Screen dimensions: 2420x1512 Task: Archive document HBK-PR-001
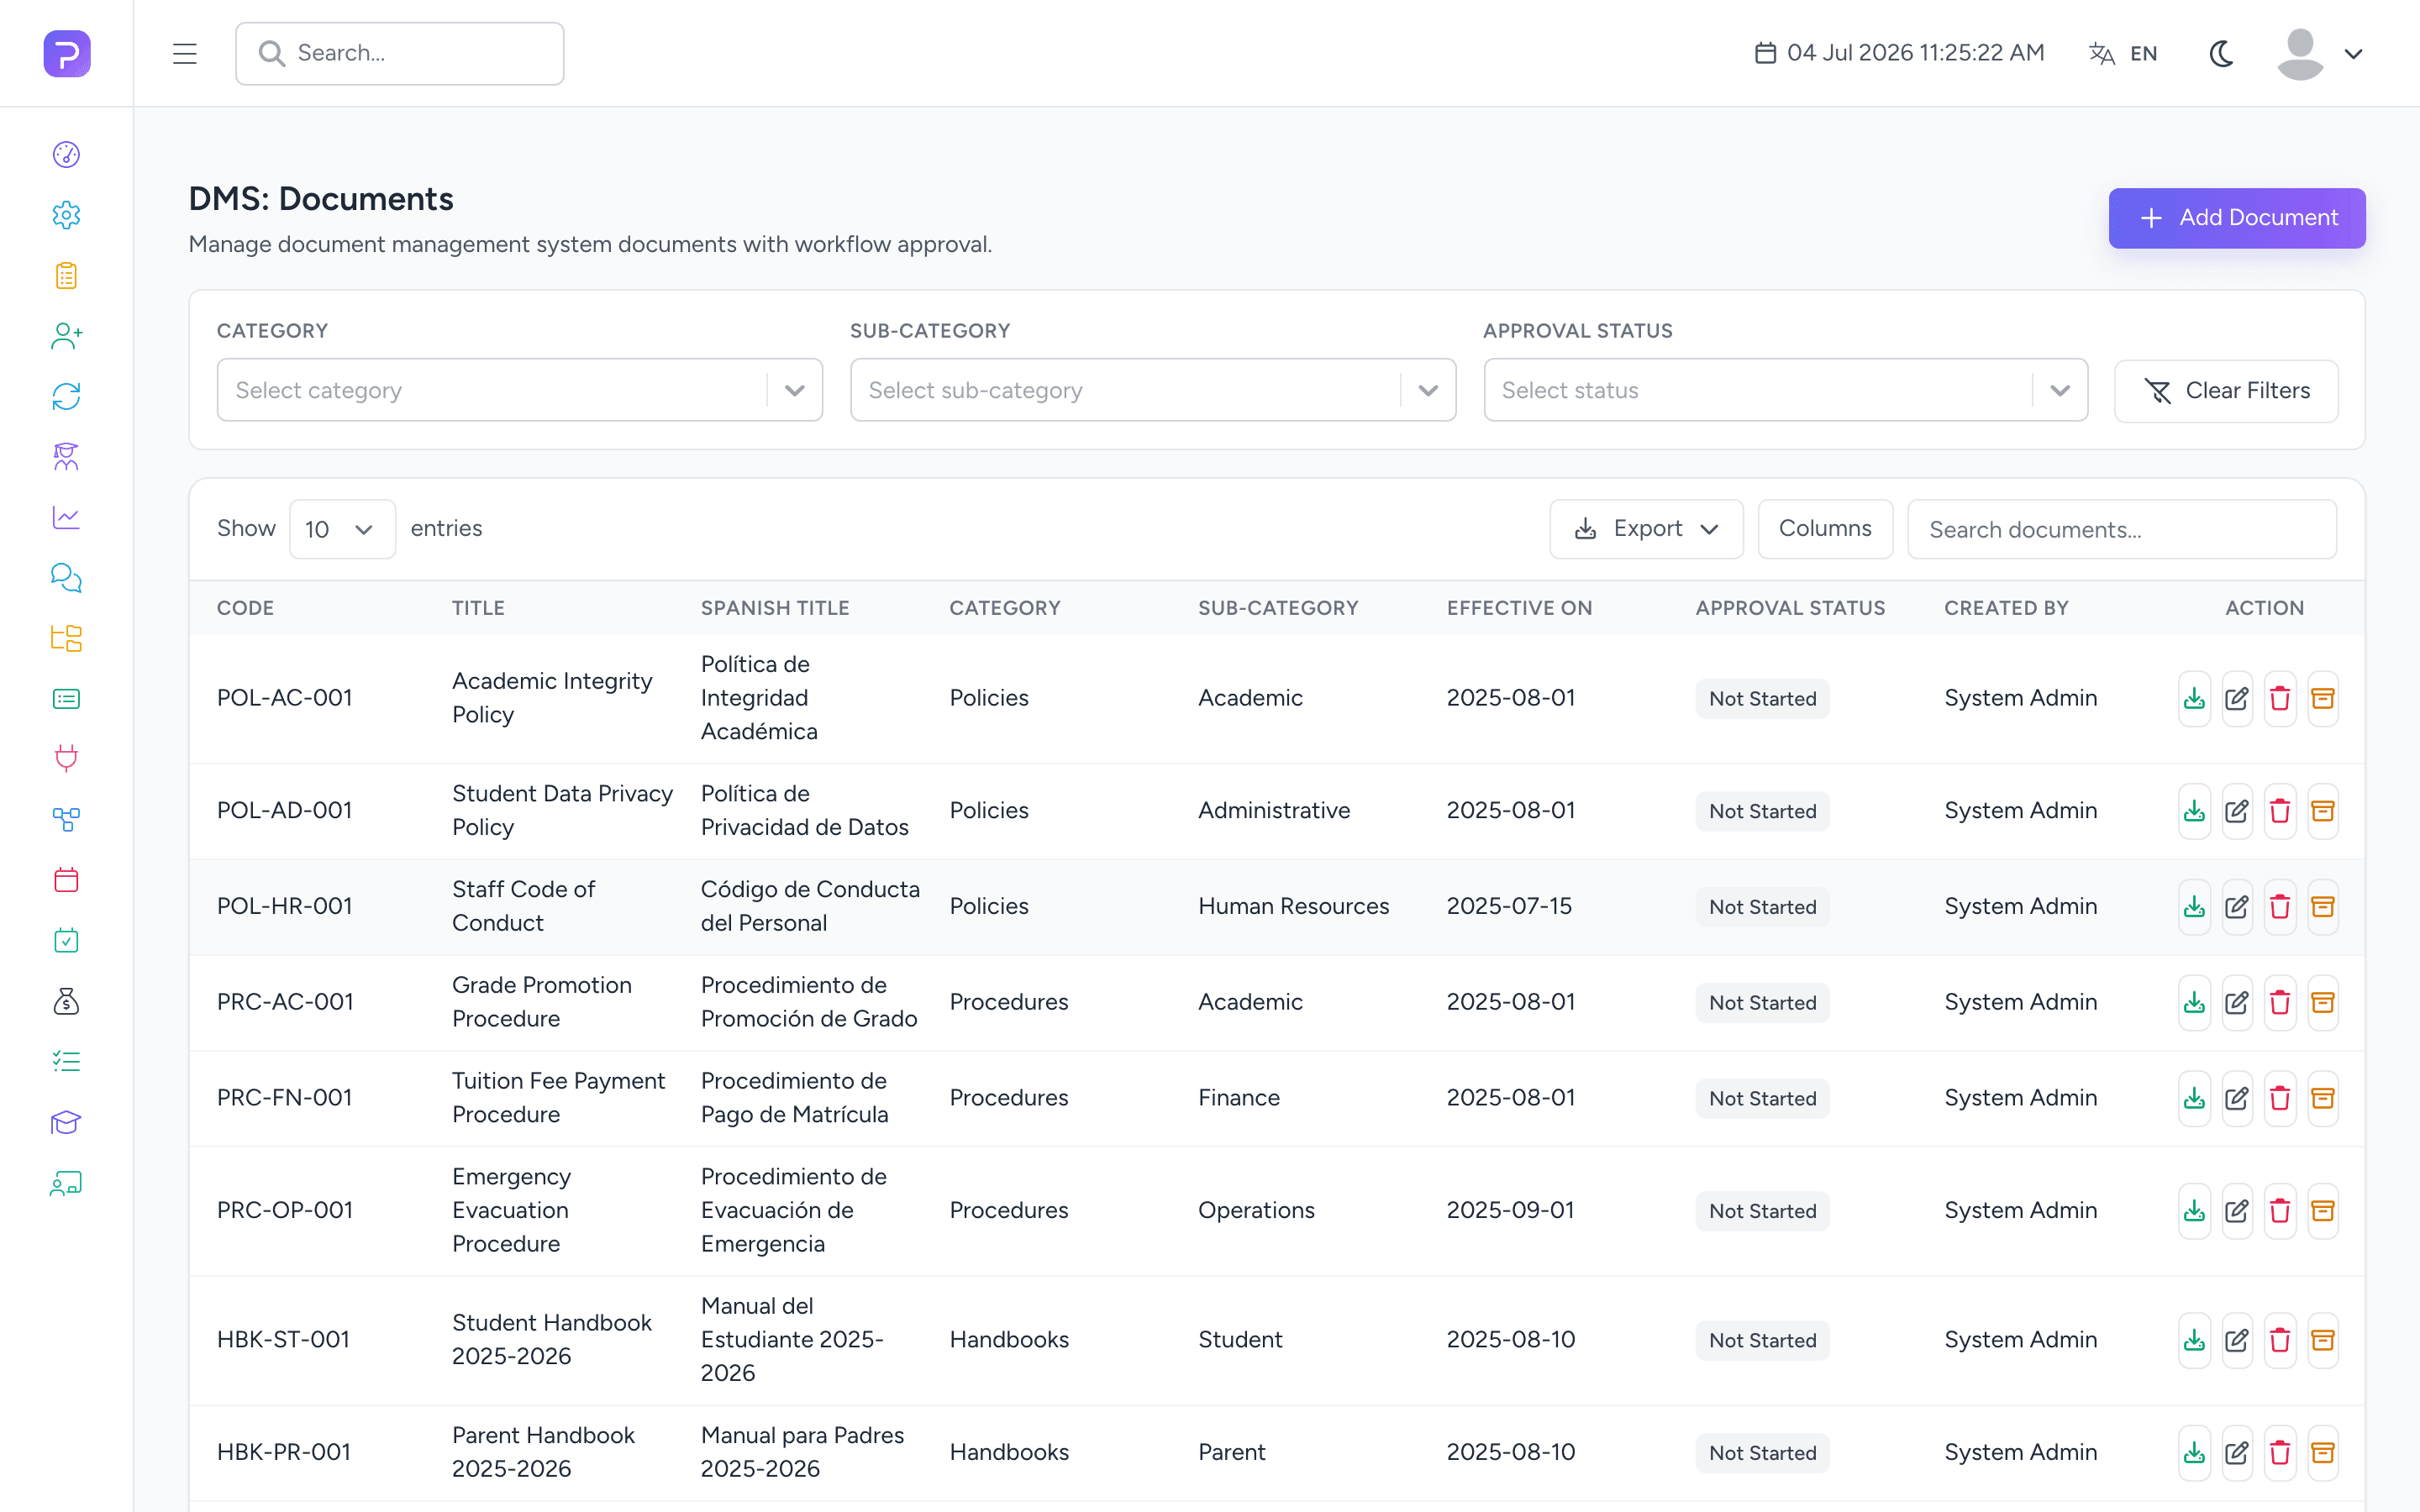coord(2323,1452)
